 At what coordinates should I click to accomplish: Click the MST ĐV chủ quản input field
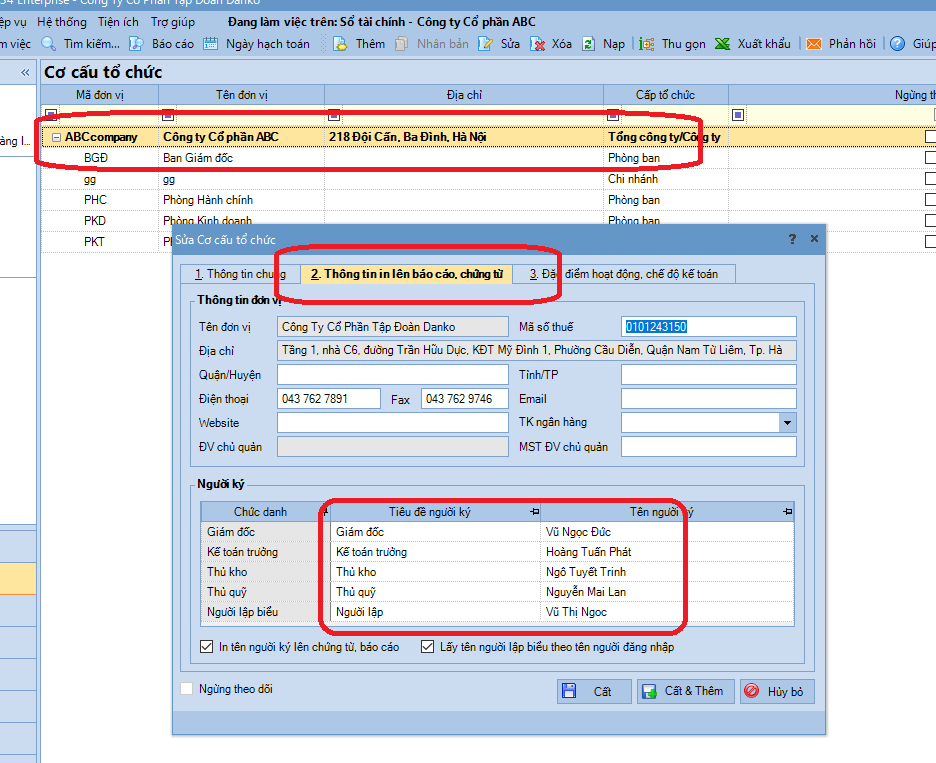[709, 447]
